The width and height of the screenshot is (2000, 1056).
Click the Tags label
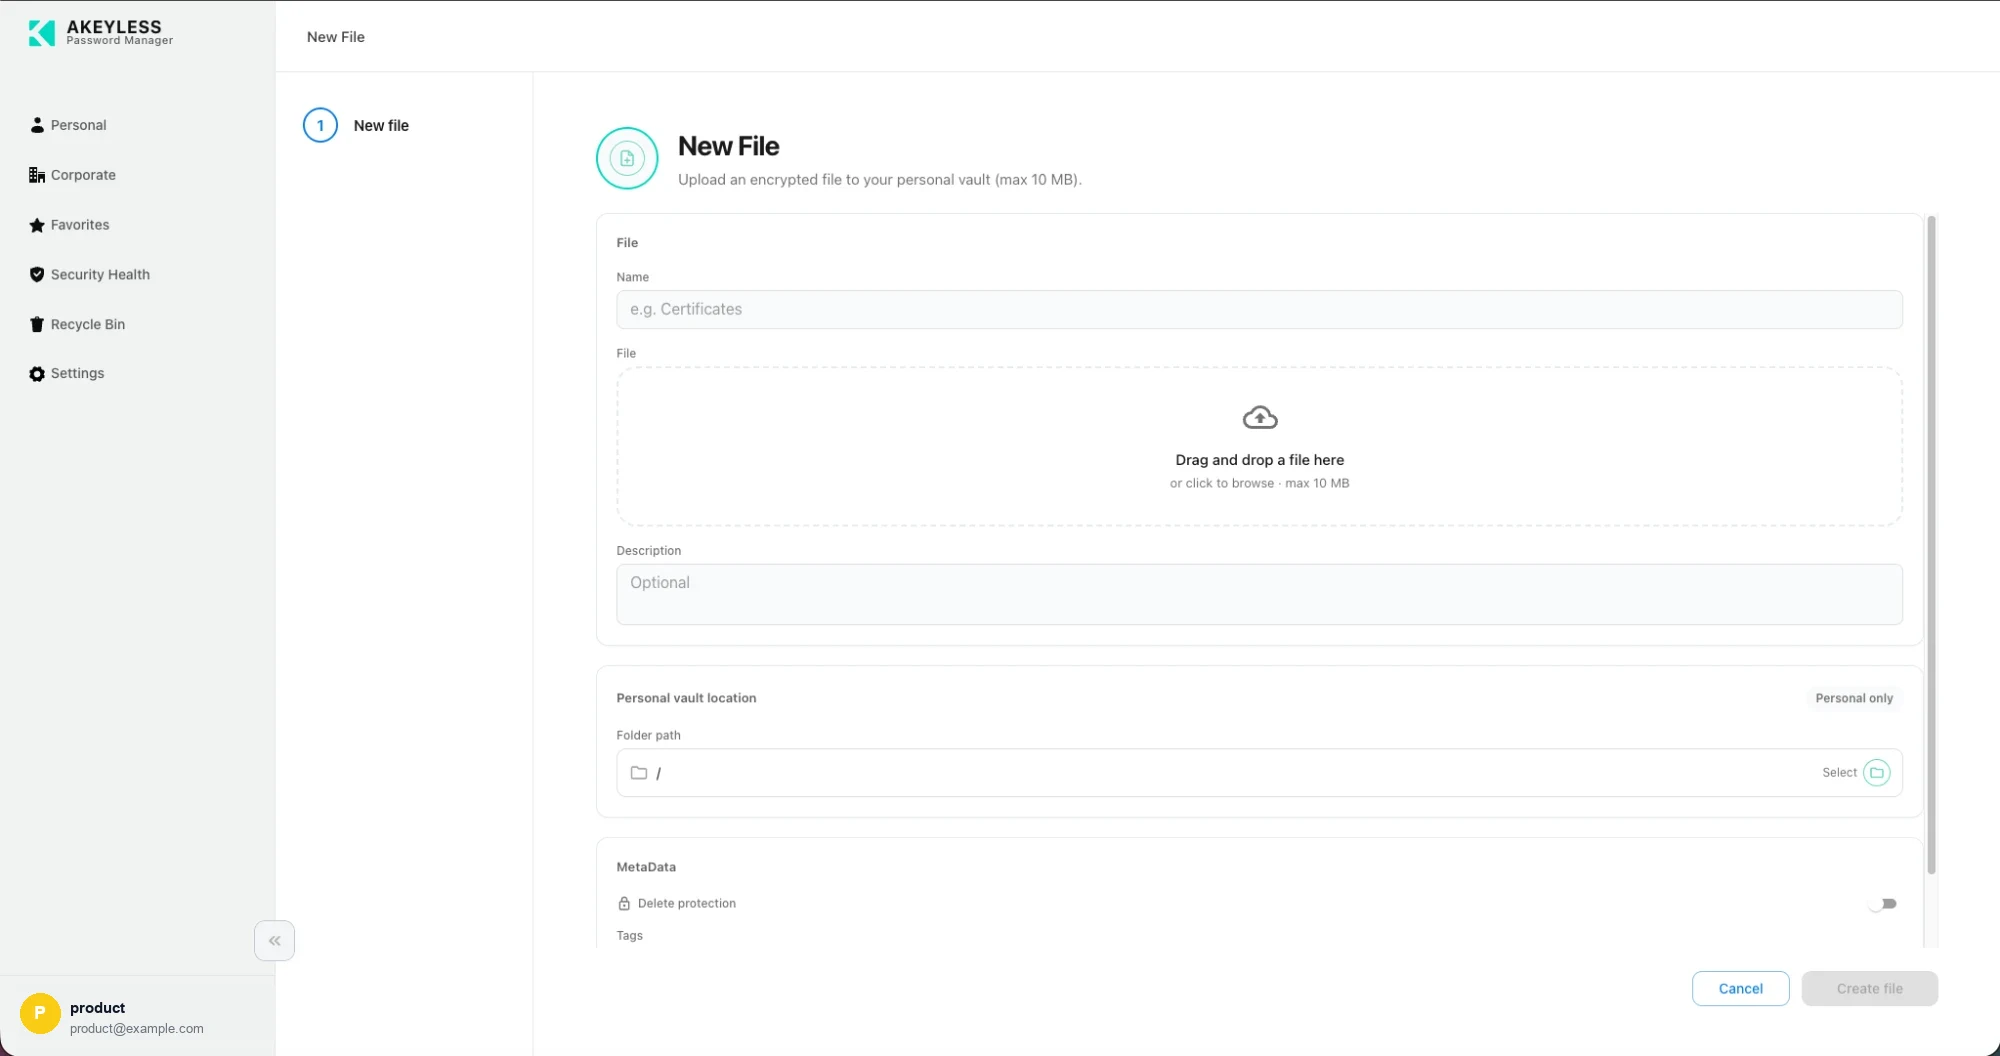630,935
